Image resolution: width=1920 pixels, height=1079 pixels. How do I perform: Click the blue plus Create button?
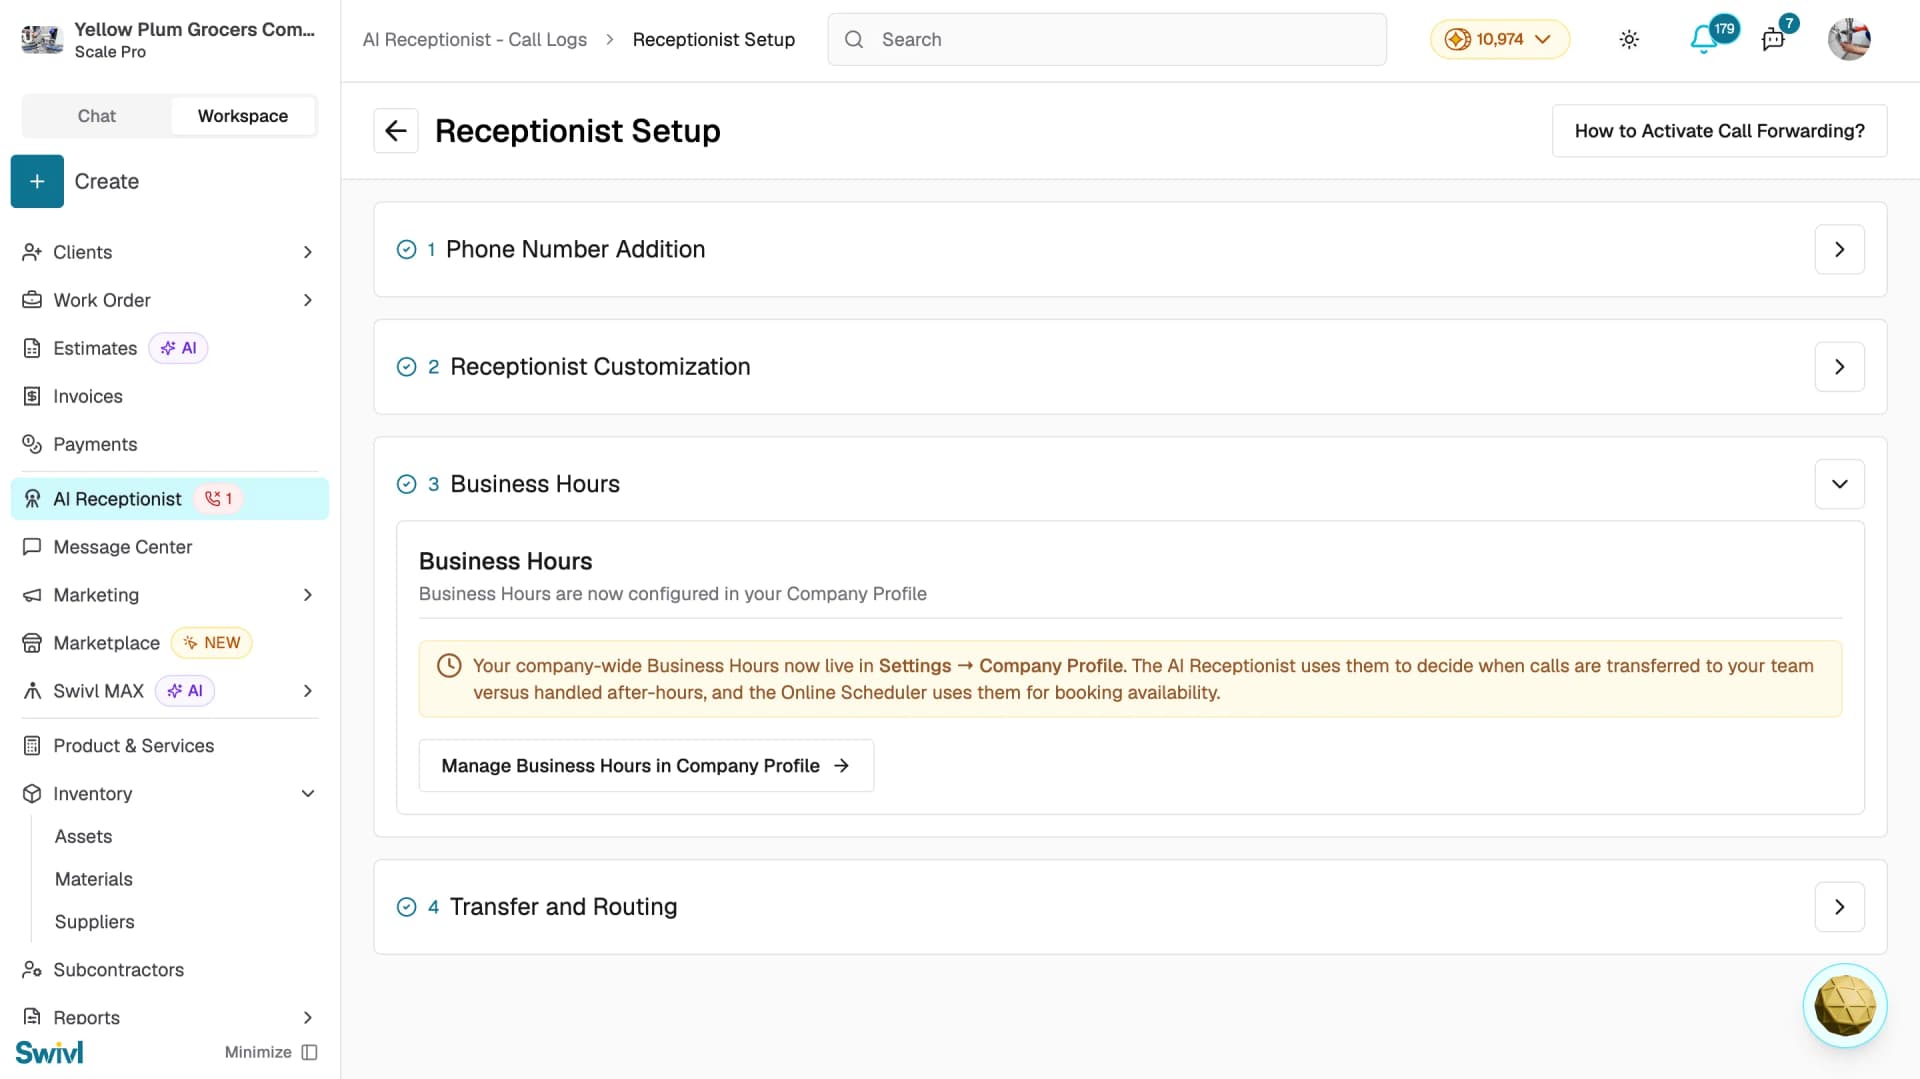(37, 181)
